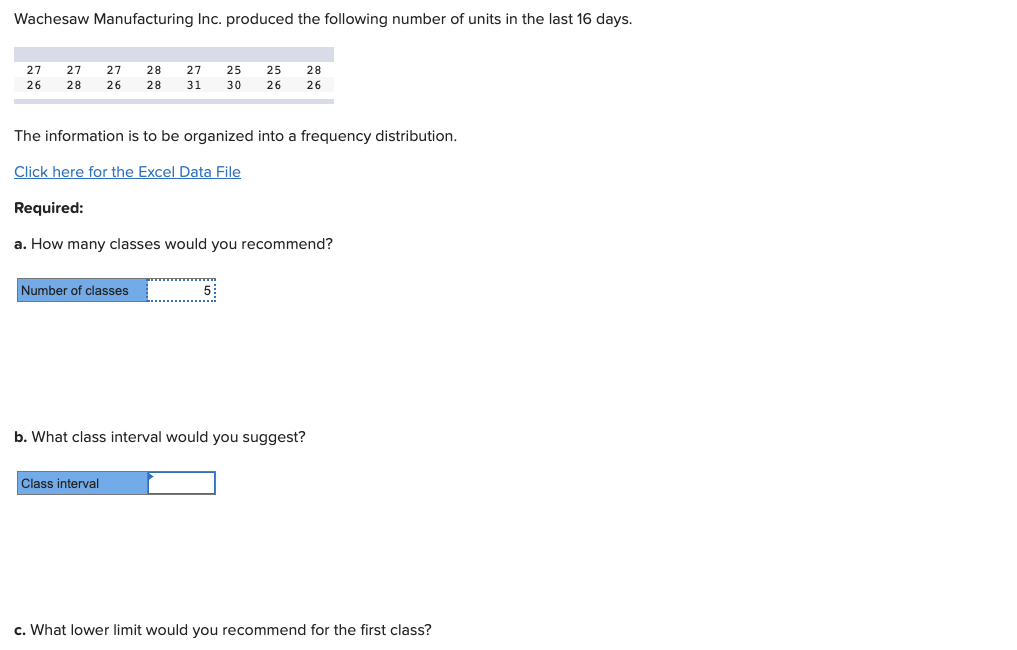Click the question a text
Image resolution: width=1017 pixels, height=650 pixels.
pyautogui.click(x=173, y=244)
